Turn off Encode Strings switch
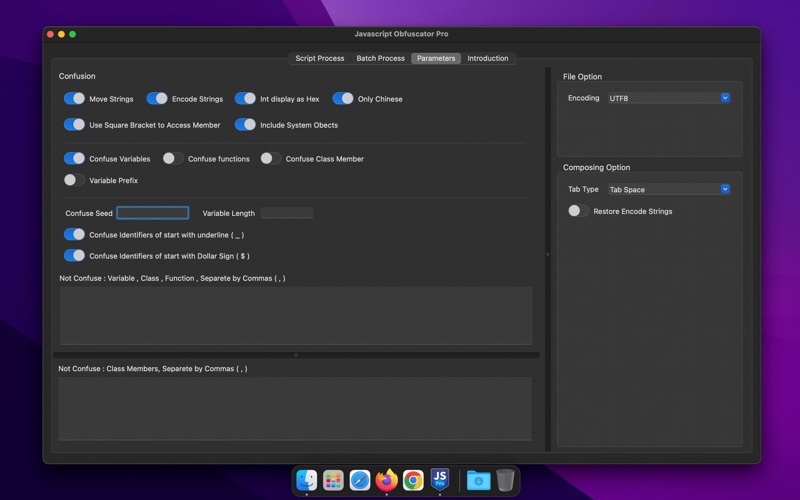Viewport: 800px width, 500px height. point(157,99)
